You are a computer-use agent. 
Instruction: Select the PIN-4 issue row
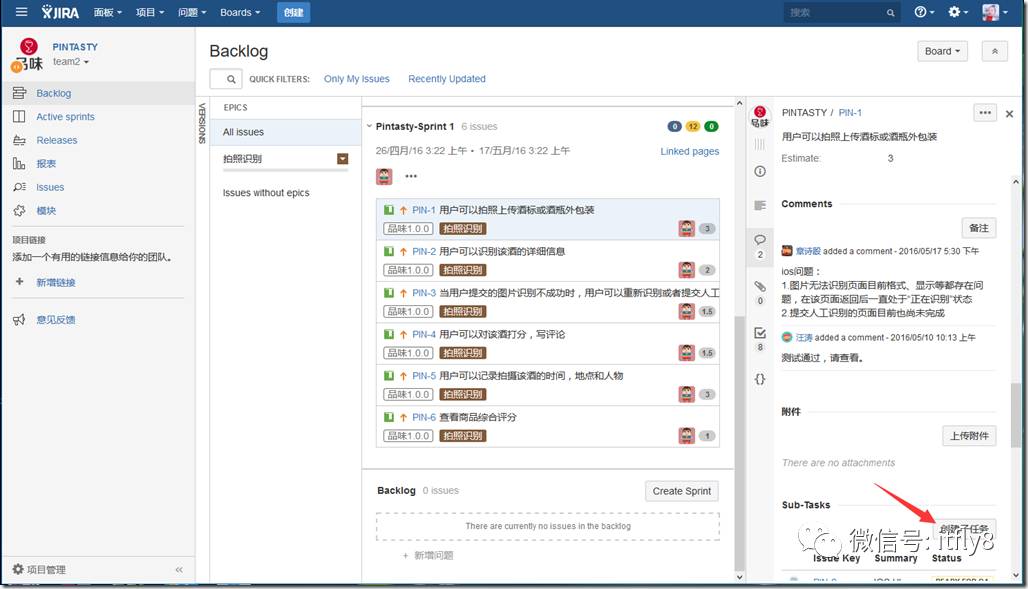coord(548,344)
